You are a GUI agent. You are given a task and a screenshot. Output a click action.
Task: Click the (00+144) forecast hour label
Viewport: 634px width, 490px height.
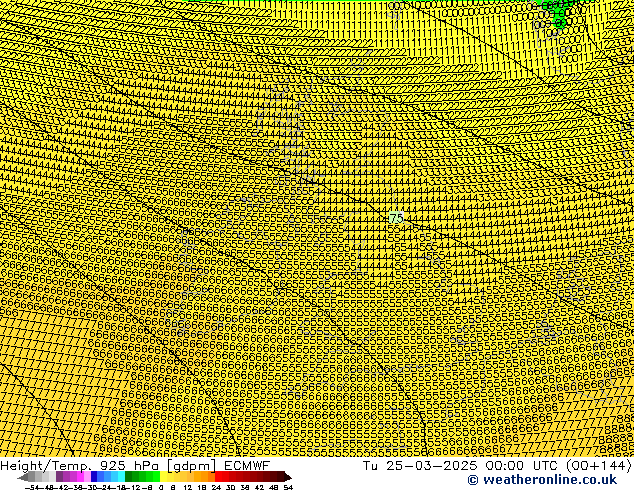click(598, 465)
